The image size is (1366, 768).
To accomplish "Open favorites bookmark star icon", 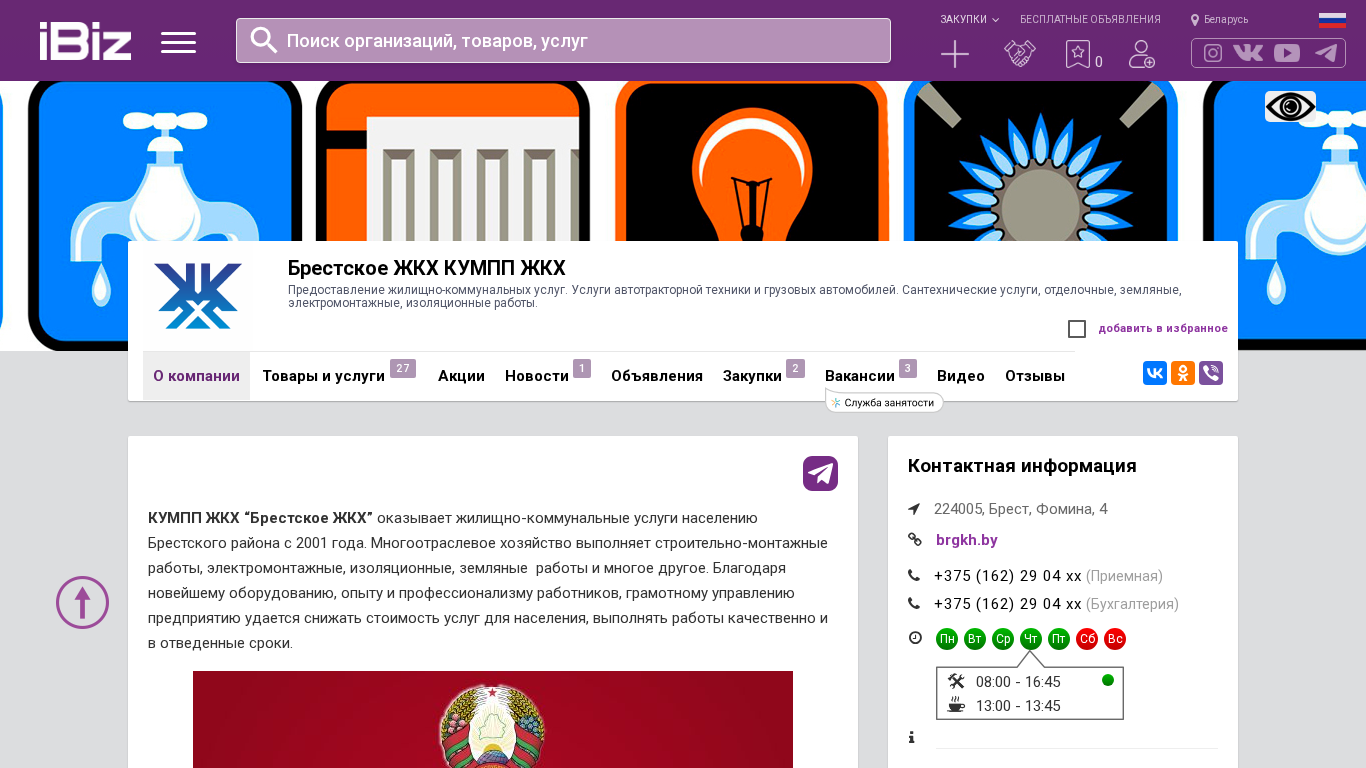I will 1078,54.
